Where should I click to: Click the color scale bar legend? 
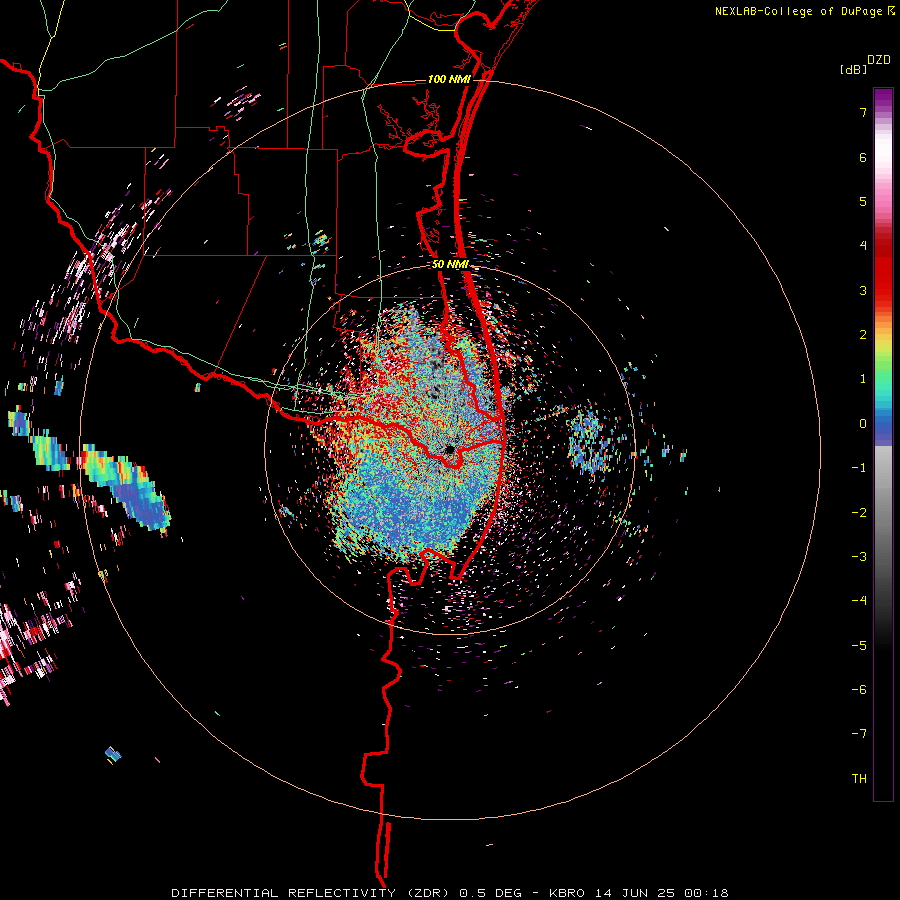883,444
